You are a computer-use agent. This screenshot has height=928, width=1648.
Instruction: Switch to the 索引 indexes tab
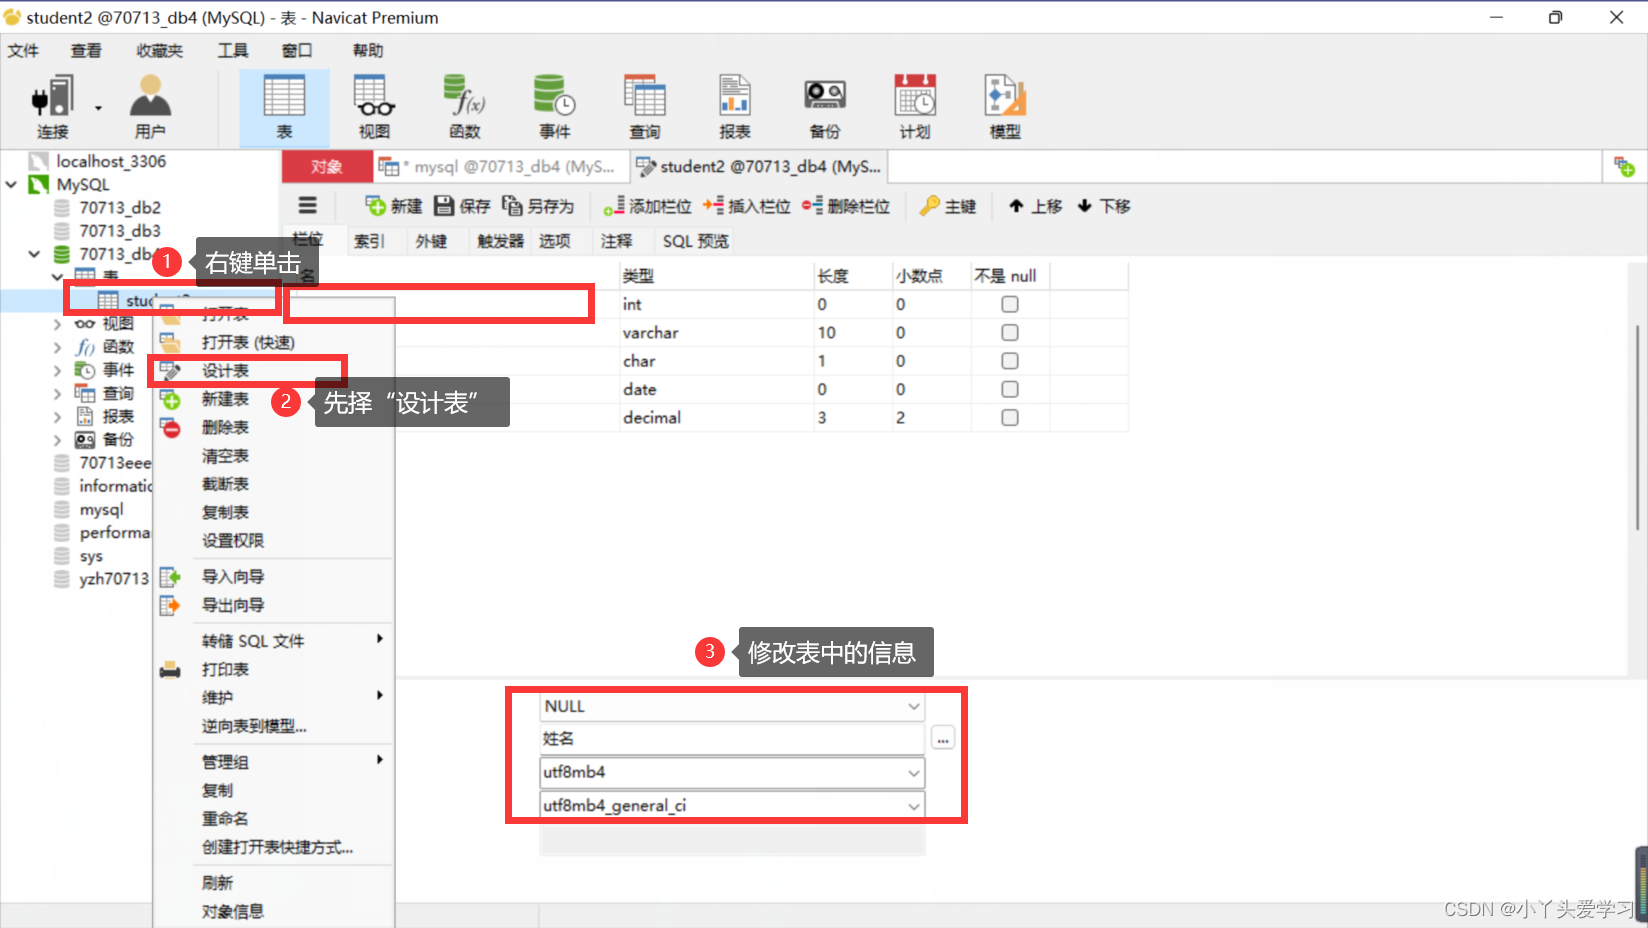point(369,241)
